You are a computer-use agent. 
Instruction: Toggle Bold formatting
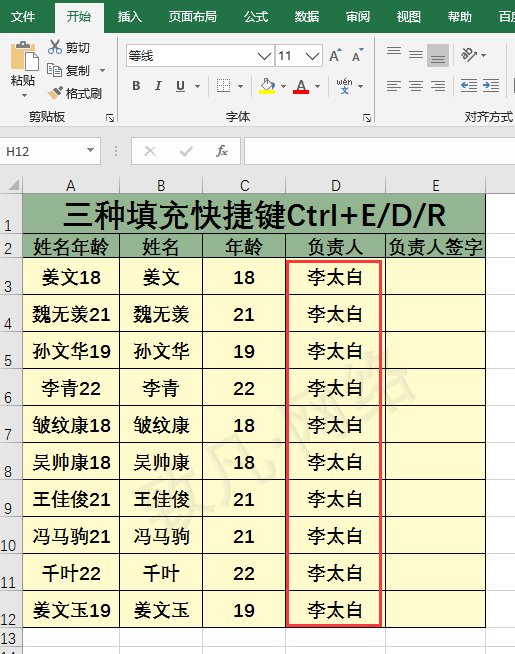(x=136, y=86)
